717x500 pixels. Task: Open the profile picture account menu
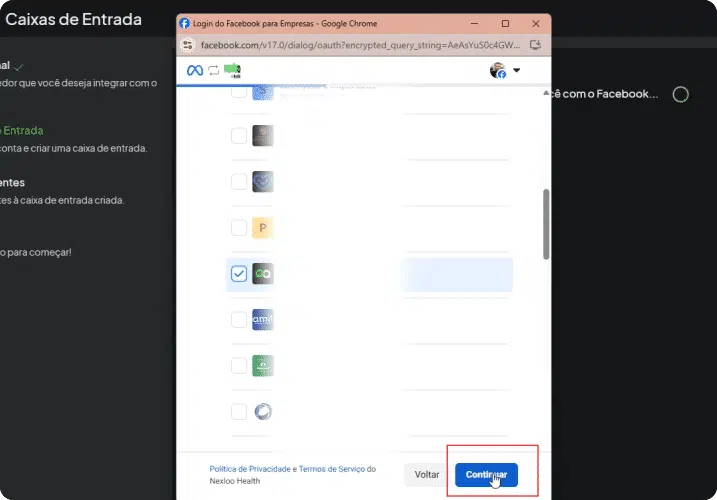point(498,70)
